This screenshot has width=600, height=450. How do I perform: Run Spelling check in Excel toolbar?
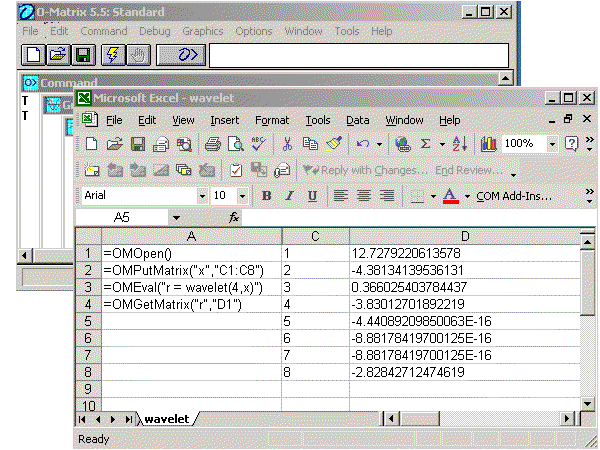(x=259, y=145)
